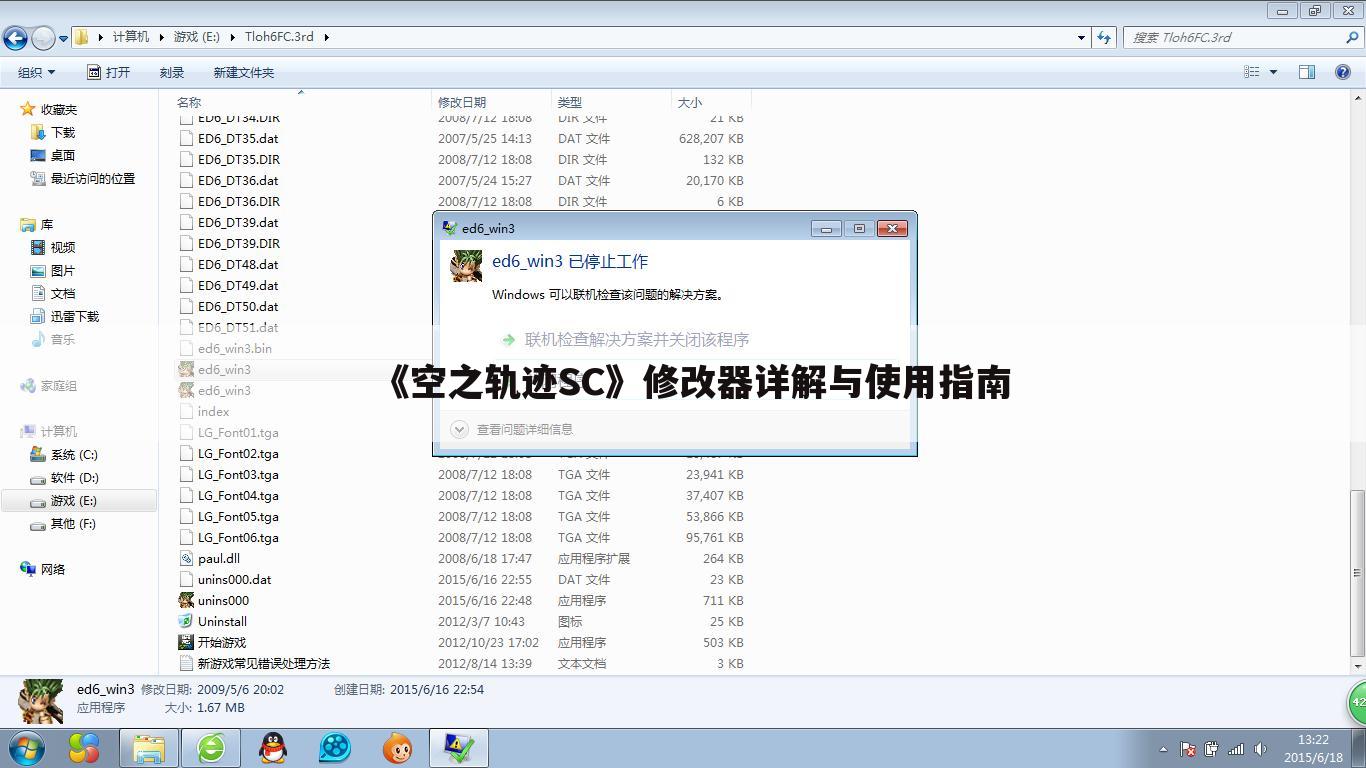Select file ED6_DT35.dat
The image size is (1366, 768).
(x=238, y=138)
